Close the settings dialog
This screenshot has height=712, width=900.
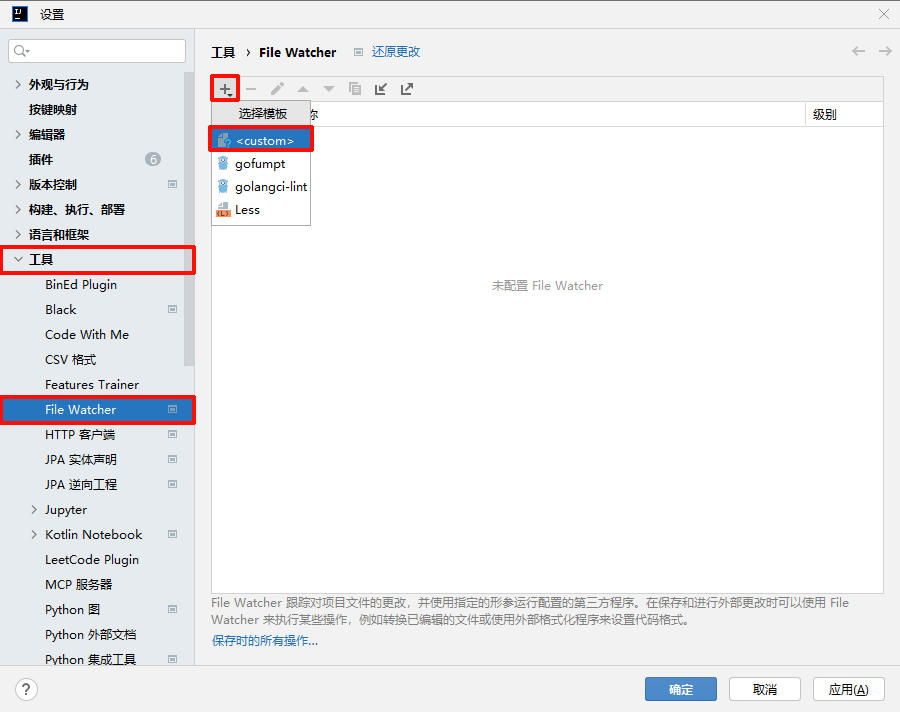(x=884, y=14)
